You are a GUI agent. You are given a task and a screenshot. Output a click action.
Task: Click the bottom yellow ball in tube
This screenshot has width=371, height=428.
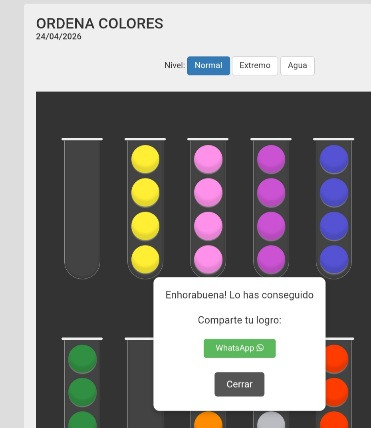pyautogui.click(x=145, y=260)
